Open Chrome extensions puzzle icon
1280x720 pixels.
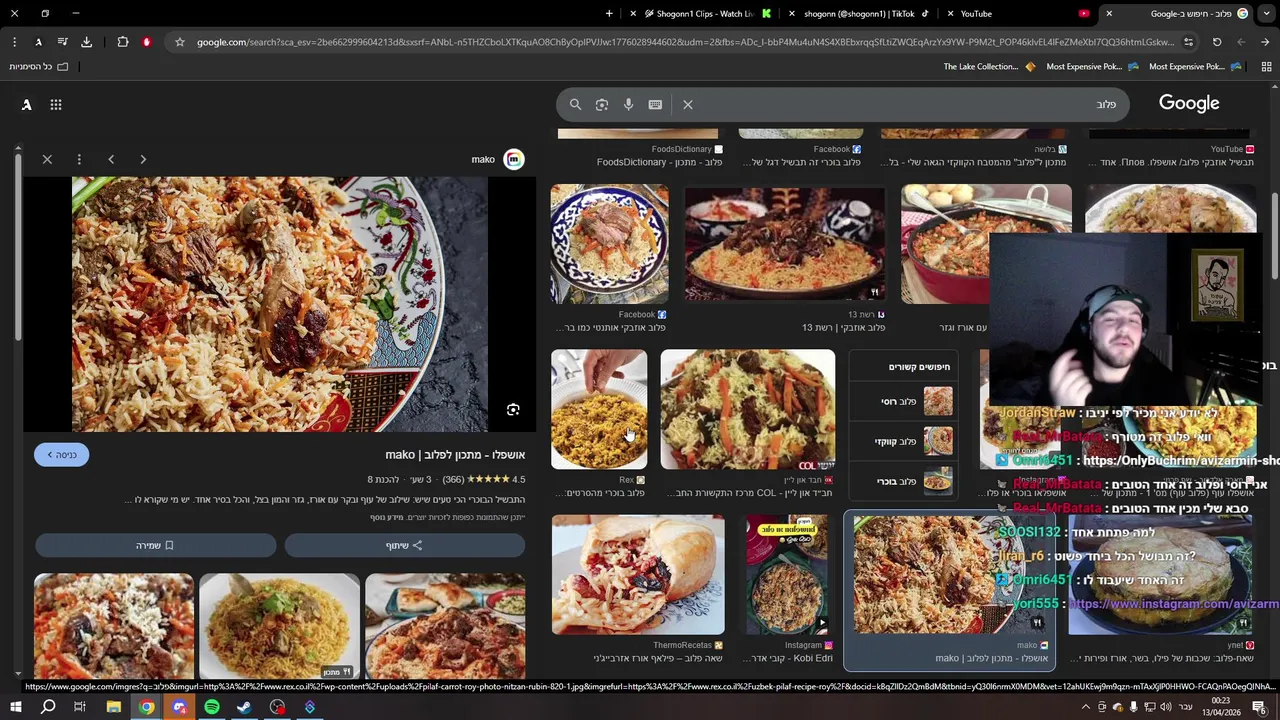(x=123, y=42)
